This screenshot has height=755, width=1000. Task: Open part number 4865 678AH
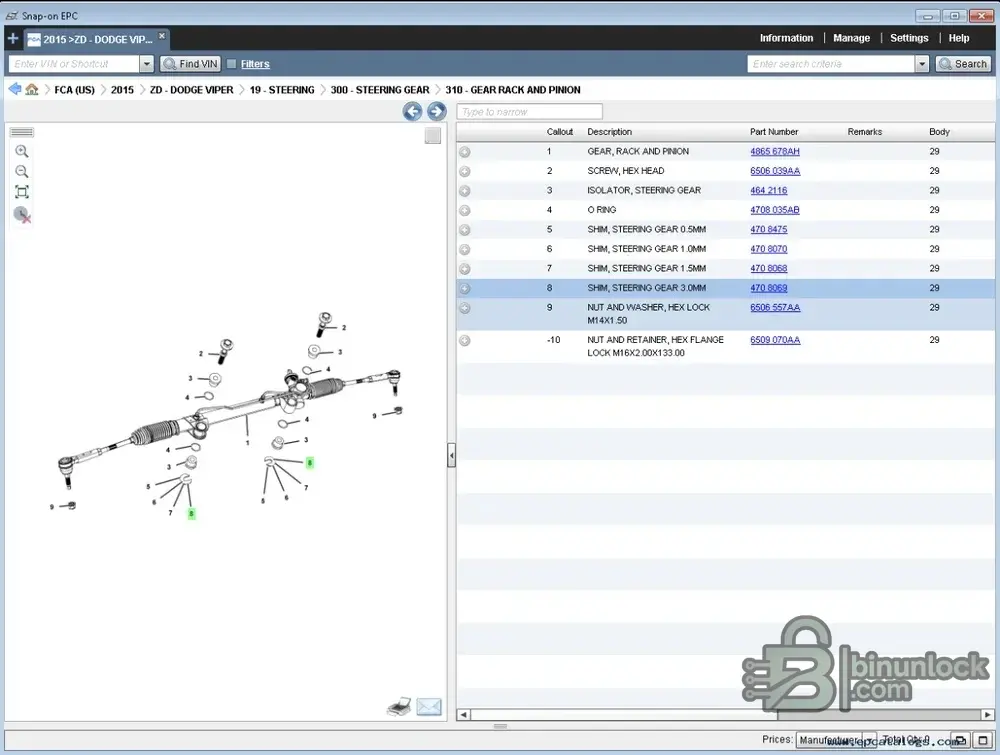(775, 151)
